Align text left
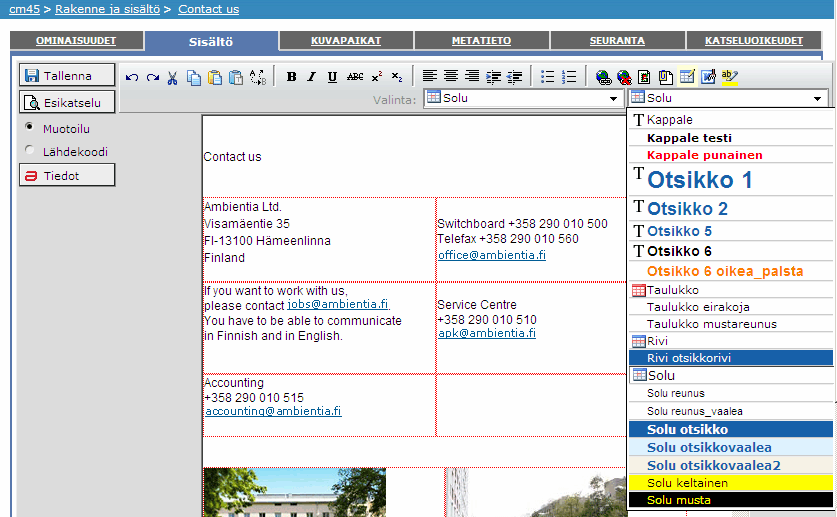Screen dimensions: 837x517 point(430,76)
